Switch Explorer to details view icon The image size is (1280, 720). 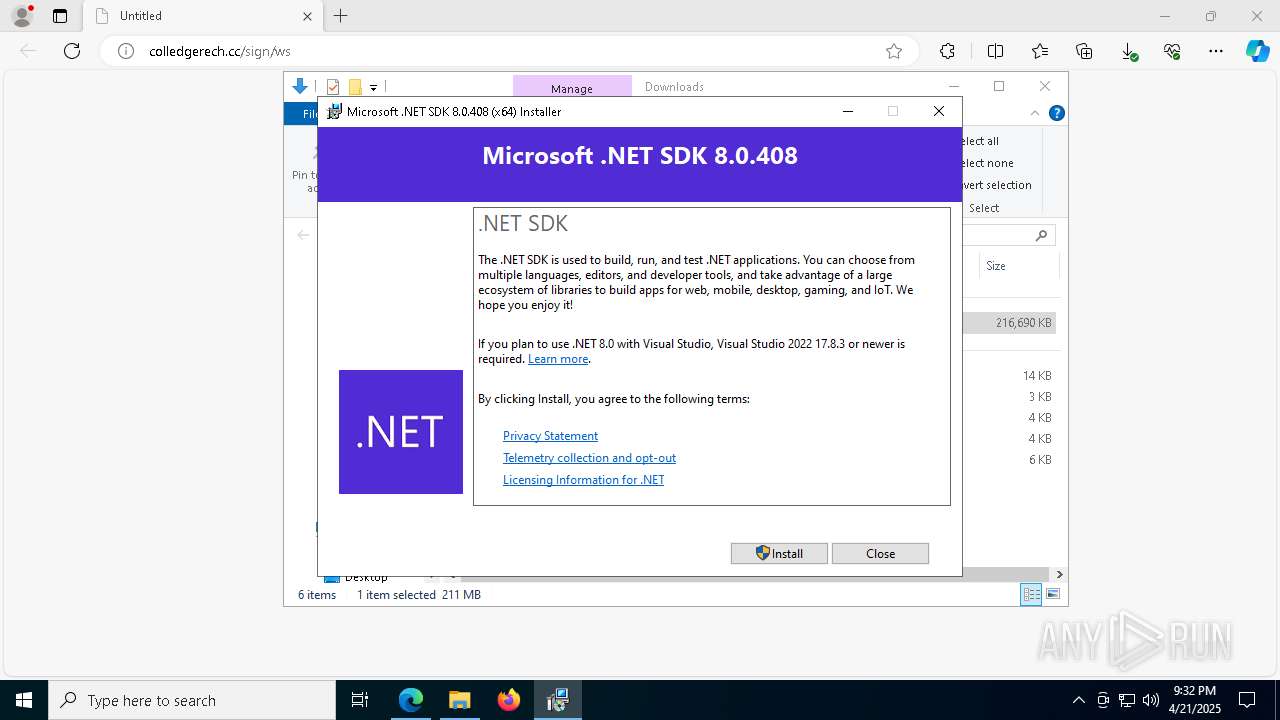pos(1031,595)
